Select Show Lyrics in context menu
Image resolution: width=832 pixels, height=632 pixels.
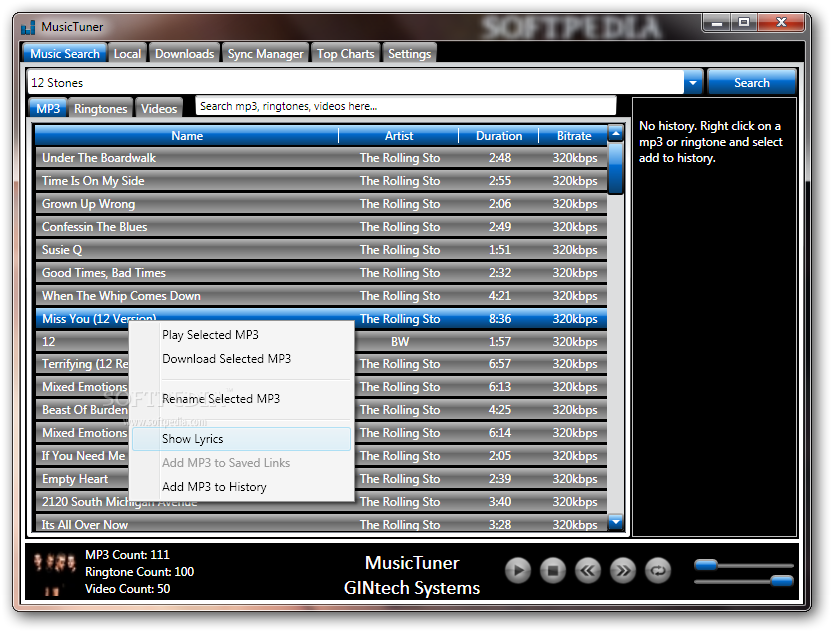point(241,439)
